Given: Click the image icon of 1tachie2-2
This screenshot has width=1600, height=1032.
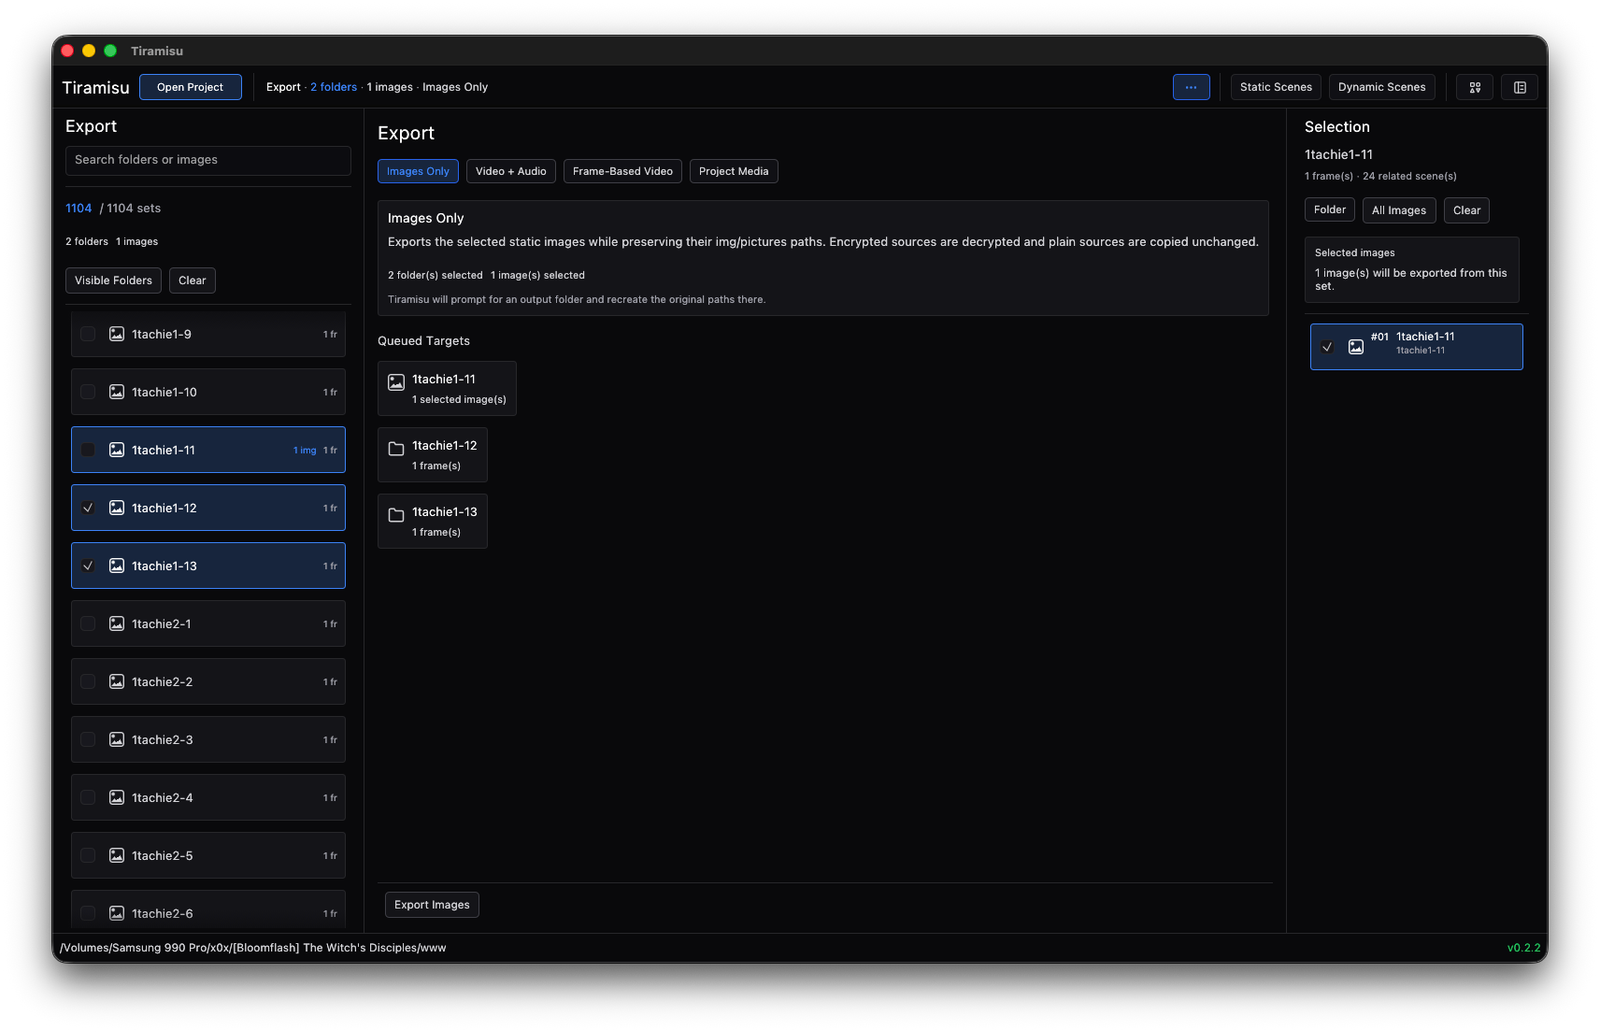Looking at the screenshot, I should (117, 682).
